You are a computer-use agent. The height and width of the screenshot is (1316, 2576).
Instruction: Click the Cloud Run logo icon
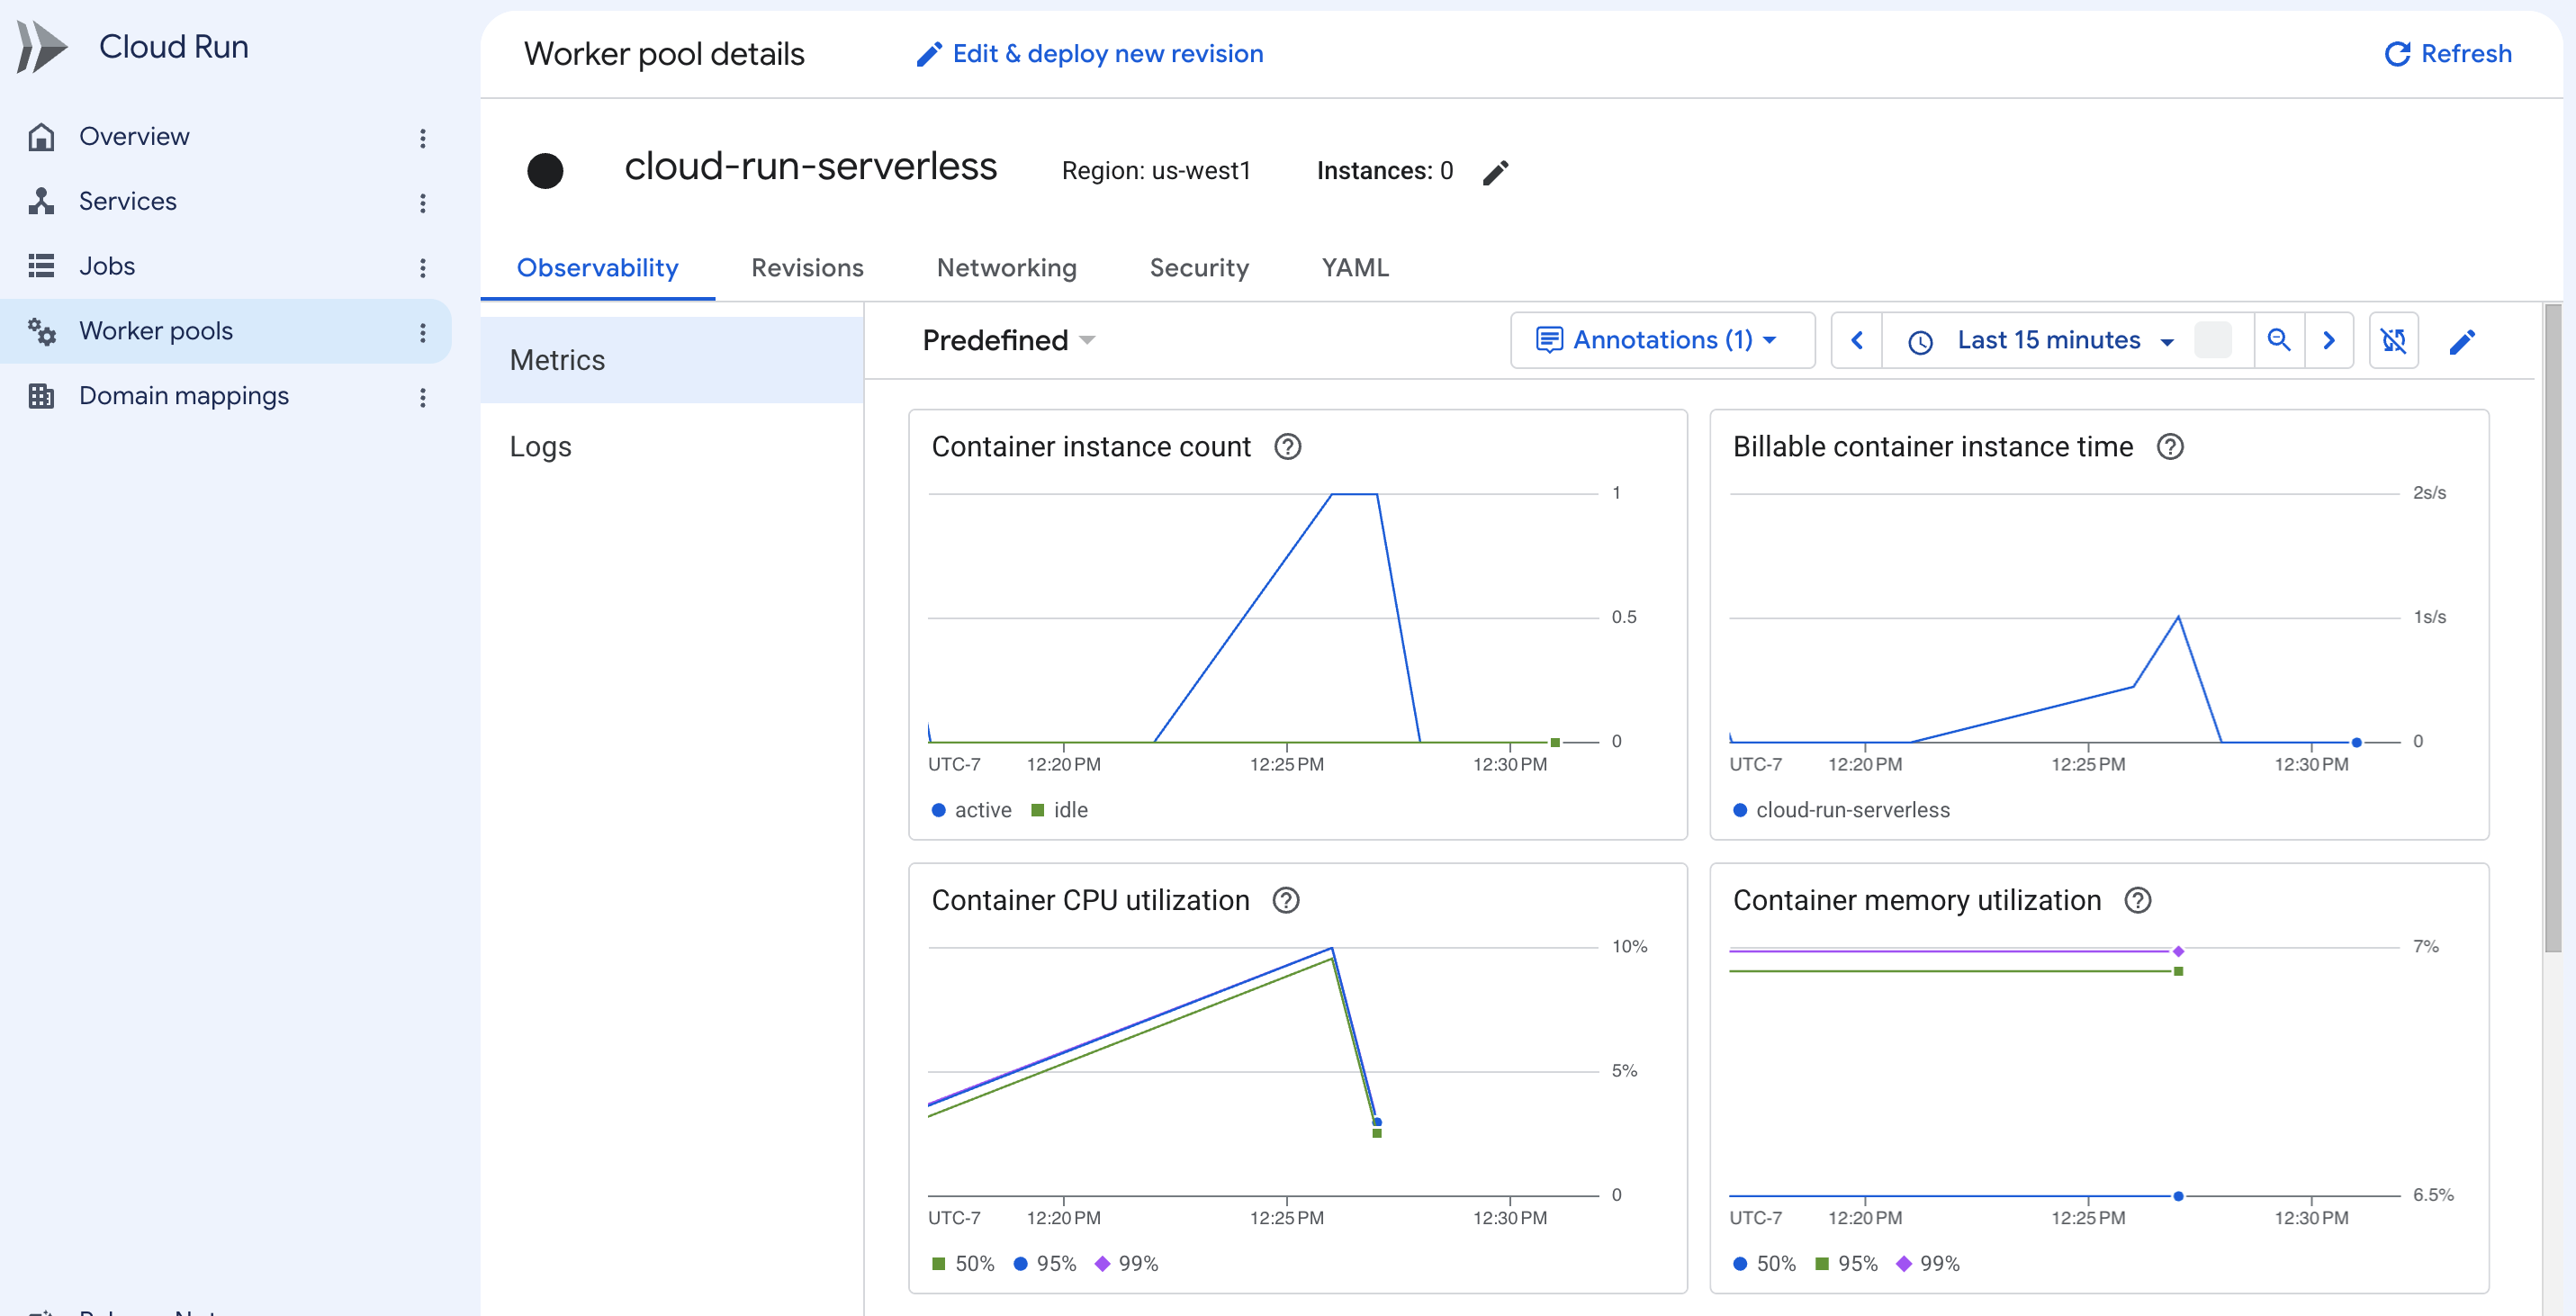point(41,47)
